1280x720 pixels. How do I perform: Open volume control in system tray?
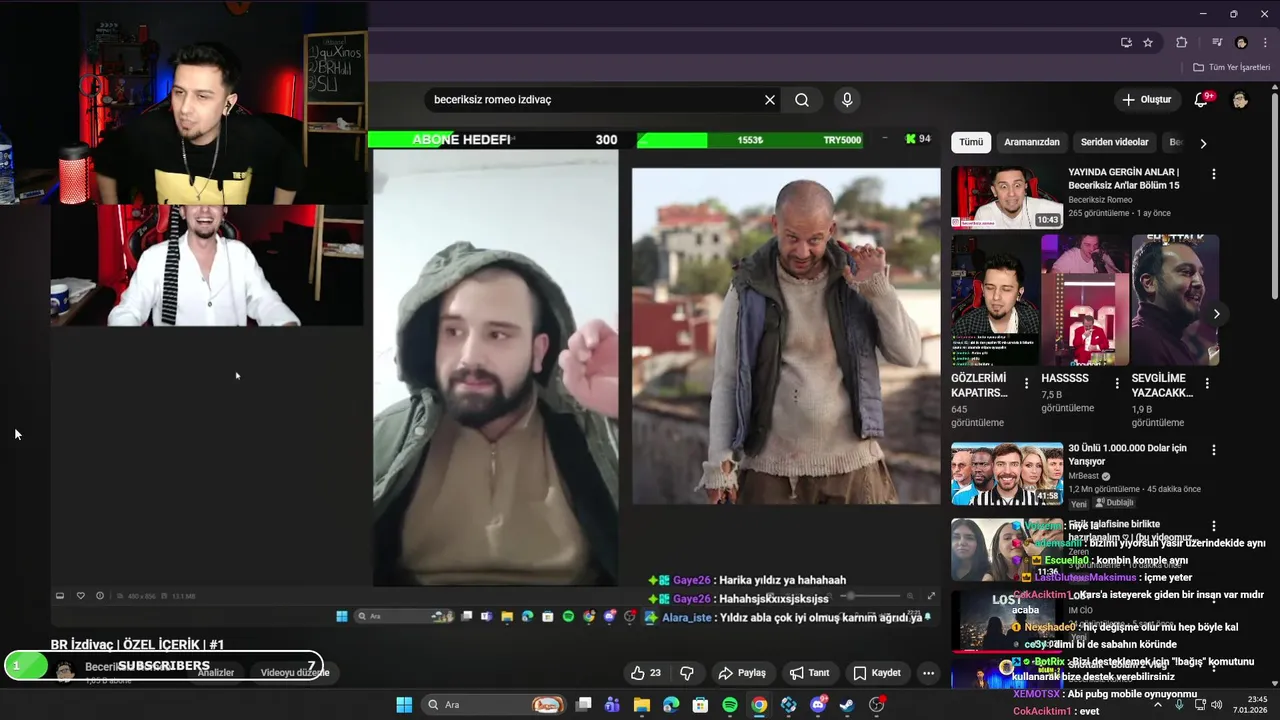tap(1218, 705)
